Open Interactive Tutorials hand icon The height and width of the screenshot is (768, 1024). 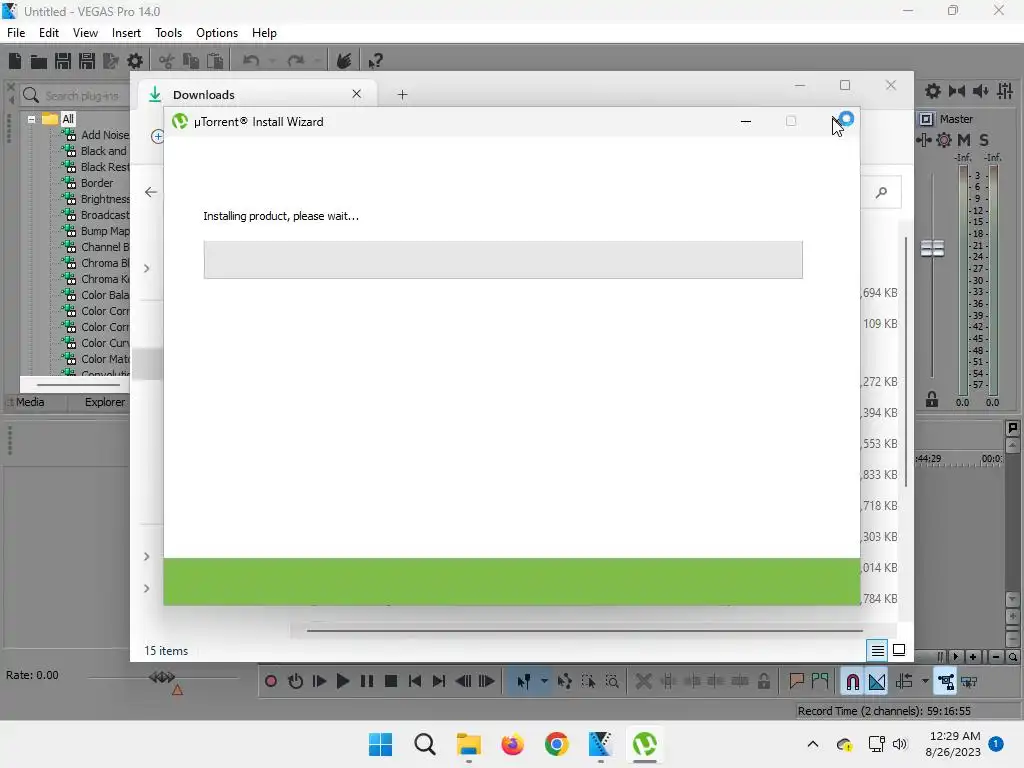[x=344, y=61]
